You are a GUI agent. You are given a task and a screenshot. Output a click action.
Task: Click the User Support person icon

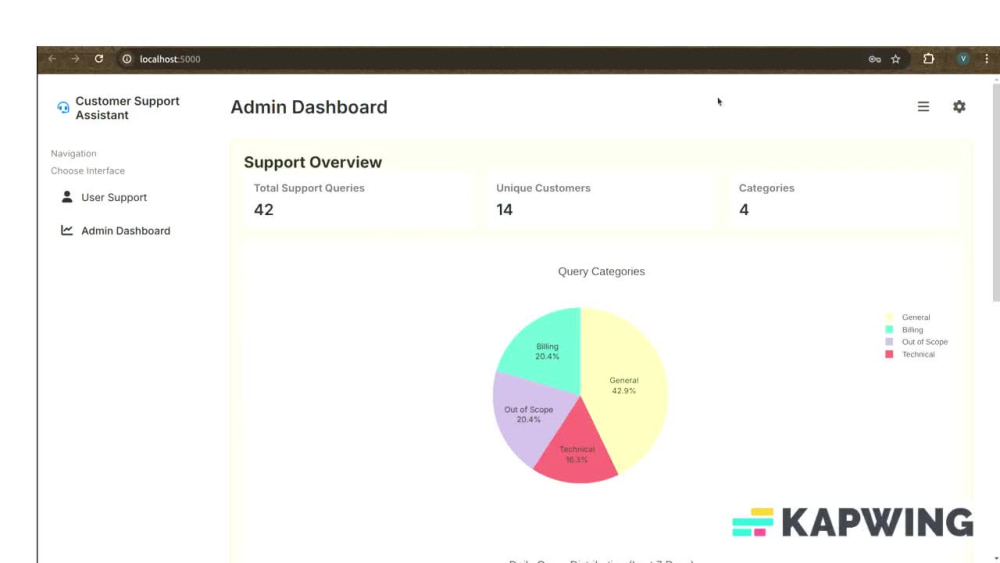point(67,196)
